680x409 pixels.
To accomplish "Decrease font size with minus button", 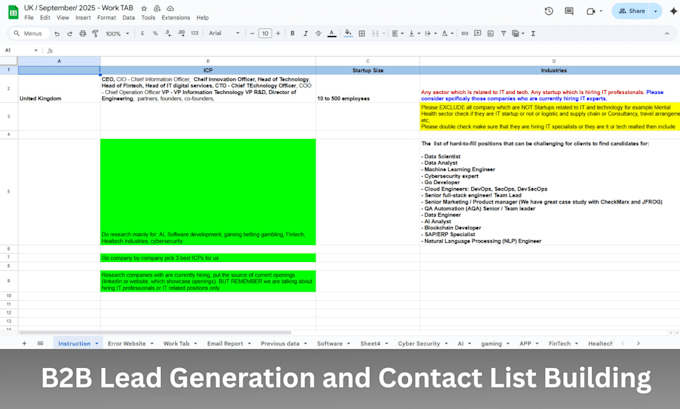I will (252, 33).
